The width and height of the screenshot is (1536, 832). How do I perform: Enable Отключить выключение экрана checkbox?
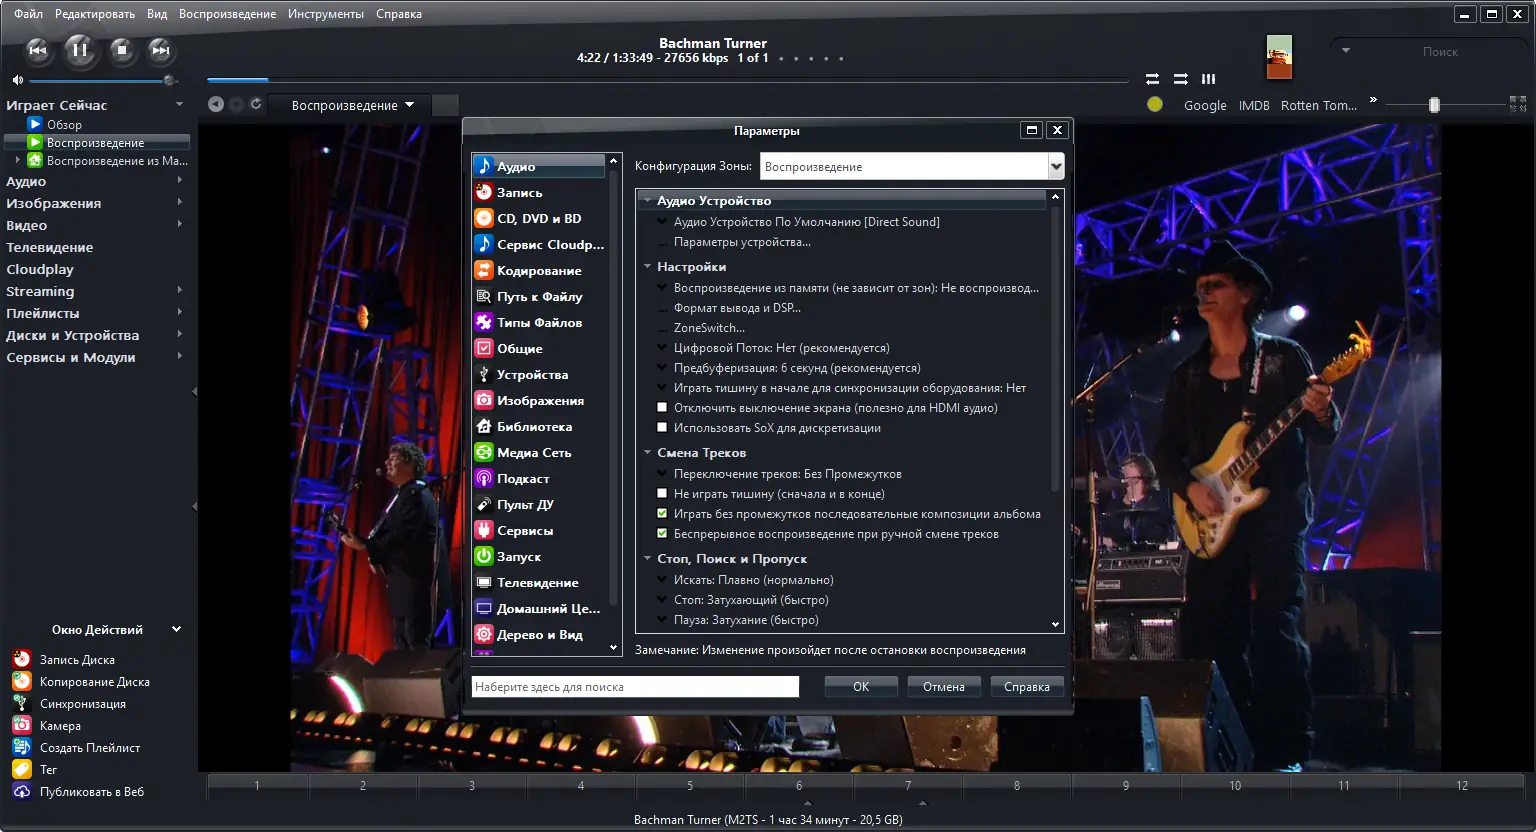pyautogui.click(x=662, y=408)
